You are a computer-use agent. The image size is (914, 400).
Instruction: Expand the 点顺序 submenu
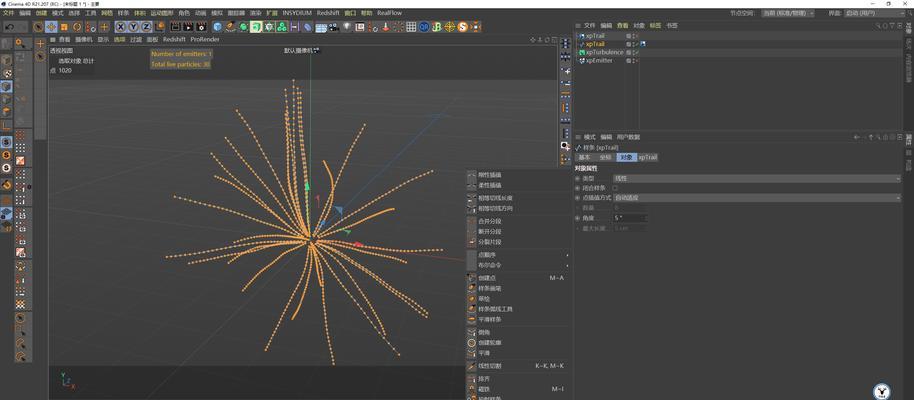(x=516, y=255)
